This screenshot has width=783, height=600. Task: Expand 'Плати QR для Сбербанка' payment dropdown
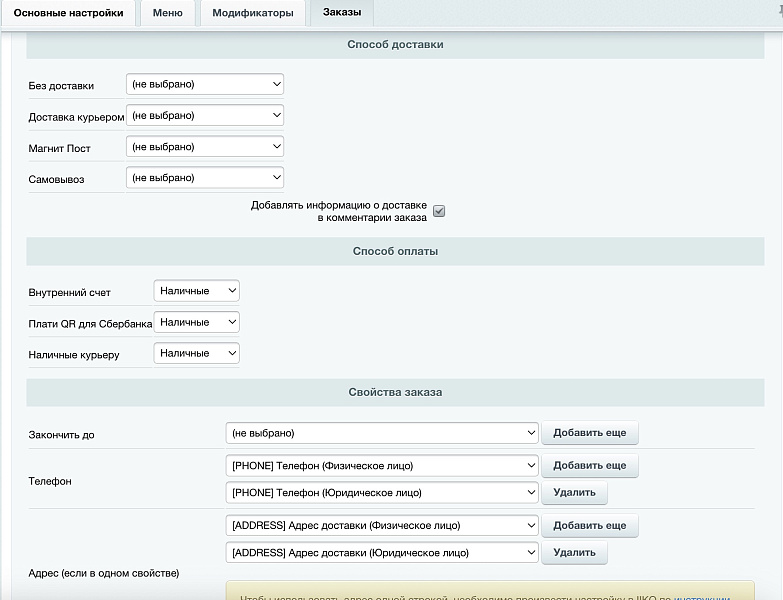[197, 322]
